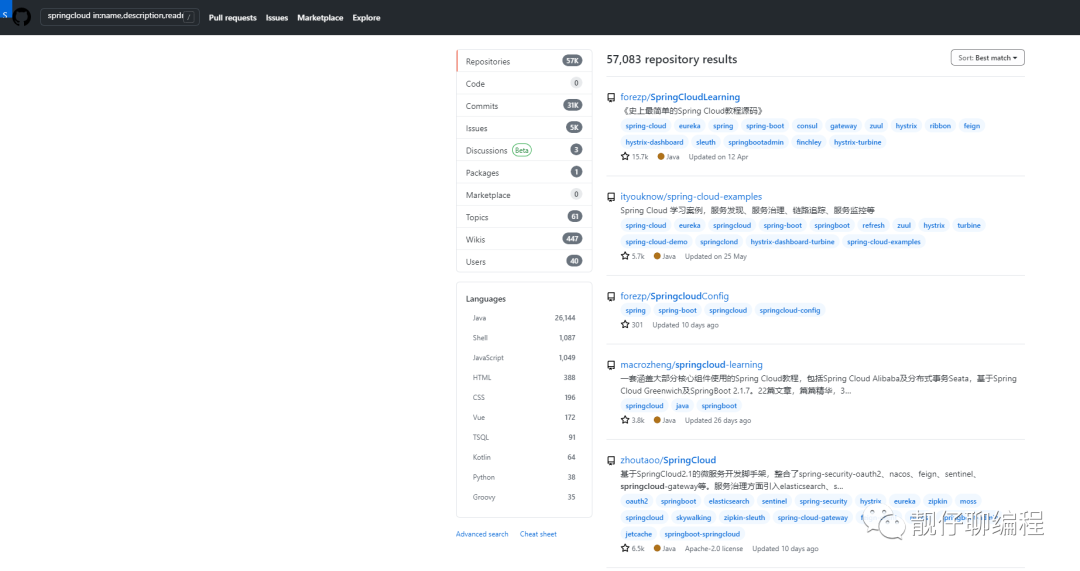Open the forezp/SpringCloudLearning repository

680,97
